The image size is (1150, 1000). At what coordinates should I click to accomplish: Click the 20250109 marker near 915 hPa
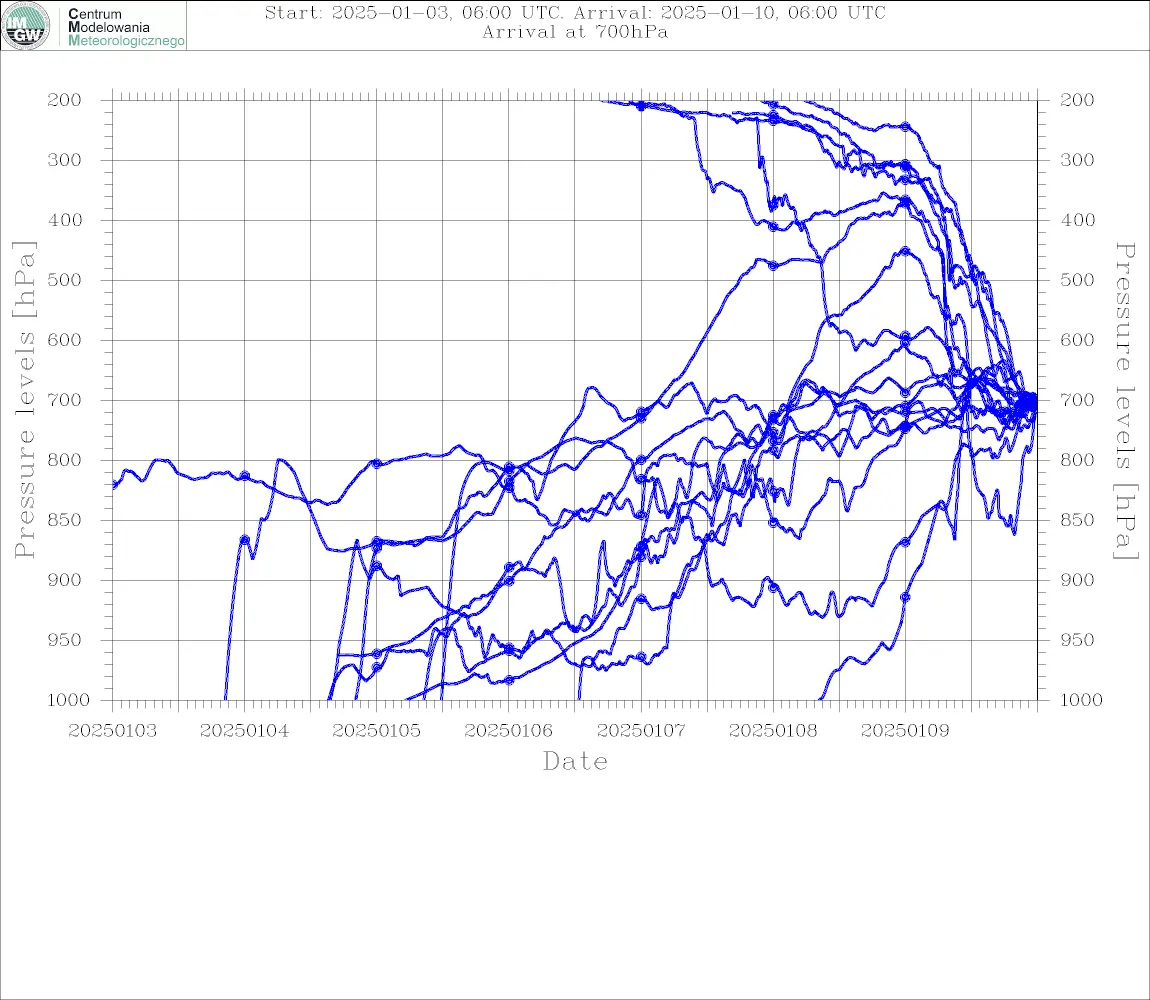point(905,597)
